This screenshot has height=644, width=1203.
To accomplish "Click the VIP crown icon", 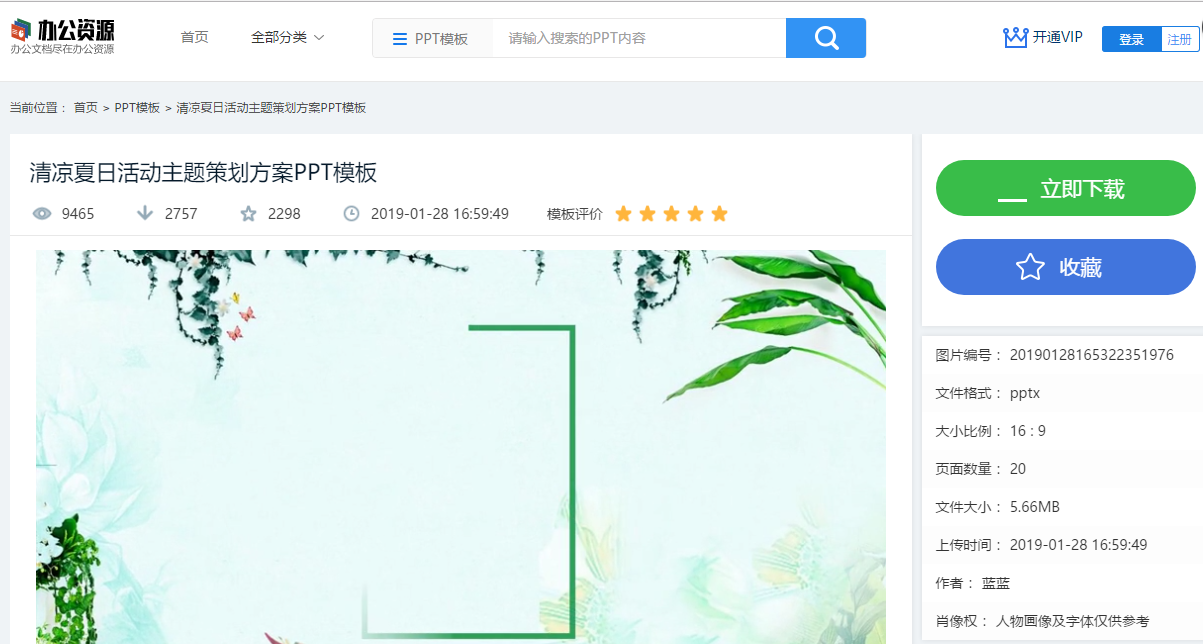I will [x=1016, y=38].
